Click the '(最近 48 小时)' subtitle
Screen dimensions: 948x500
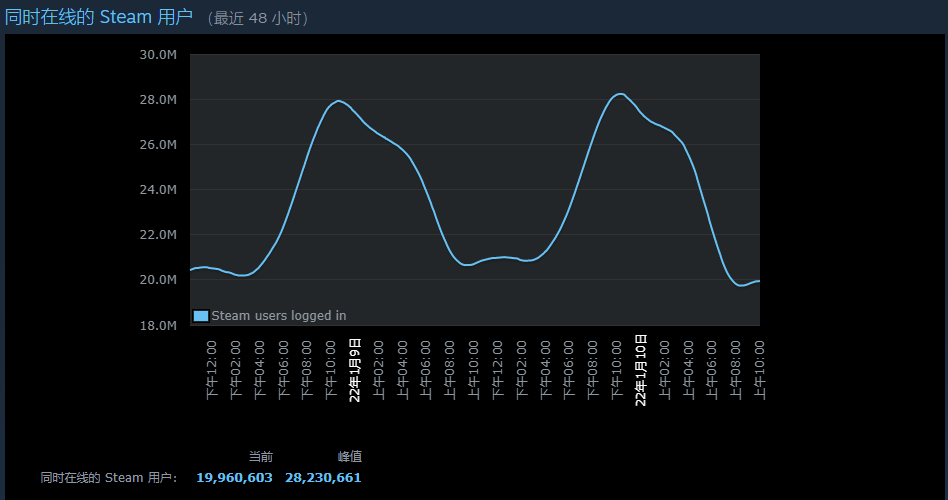[x=258, y=18]
